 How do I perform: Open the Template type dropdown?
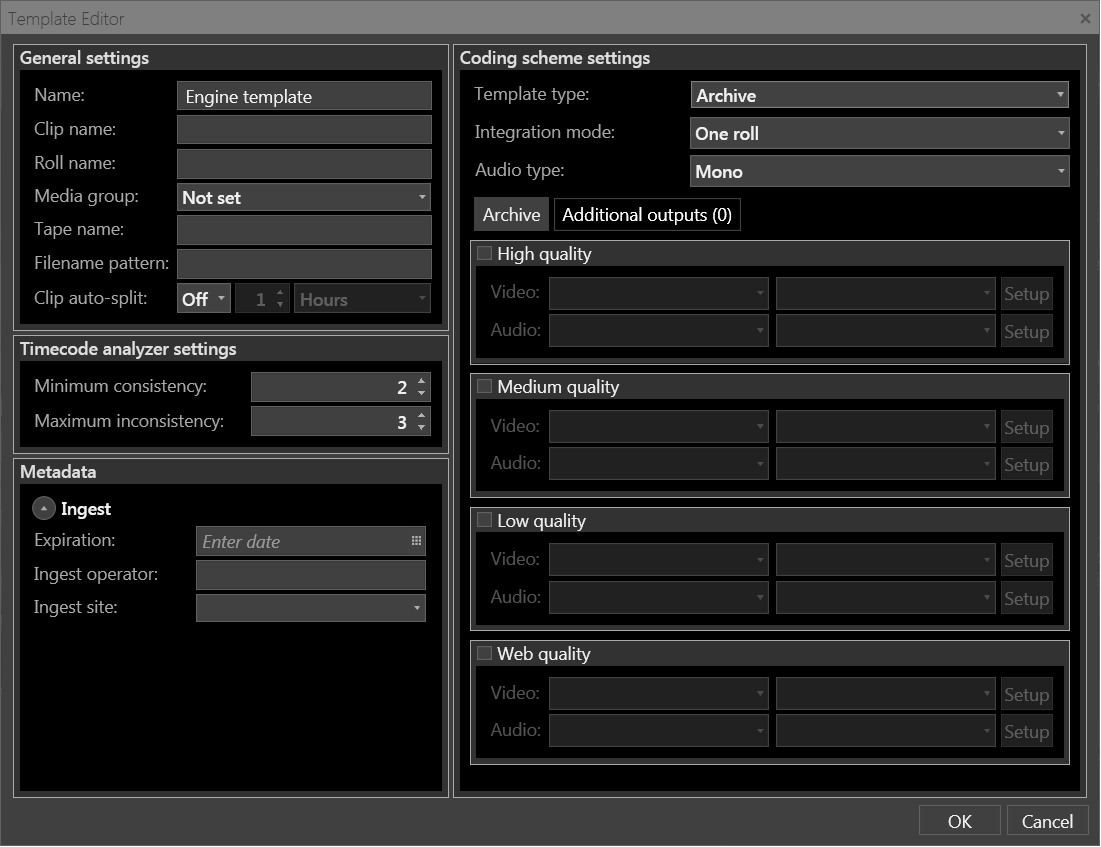[879, 95]
